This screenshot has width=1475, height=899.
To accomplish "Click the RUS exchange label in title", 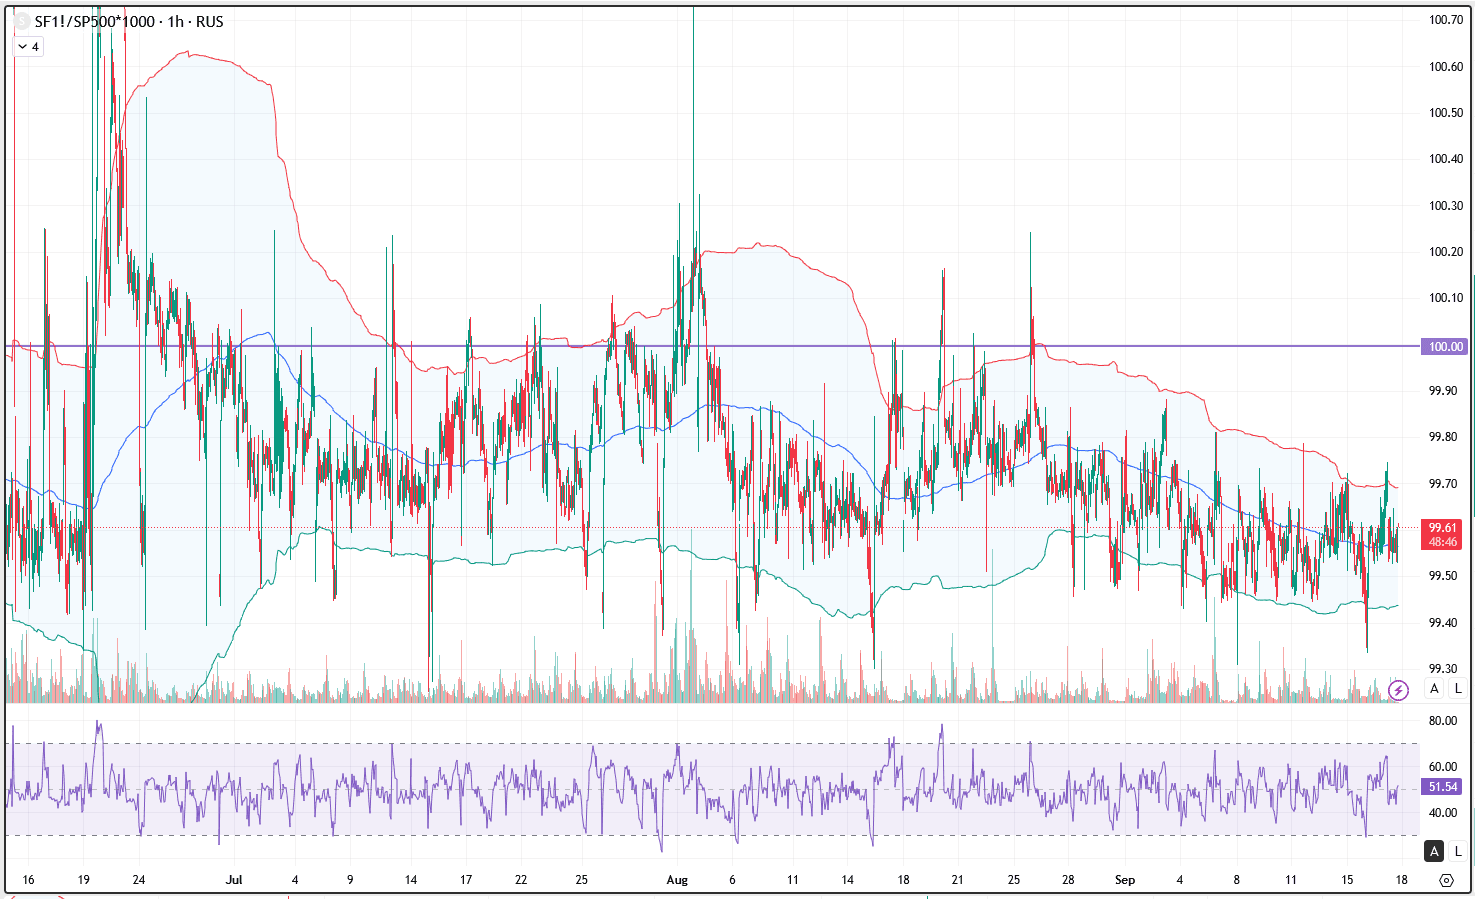I will (210, 21).
